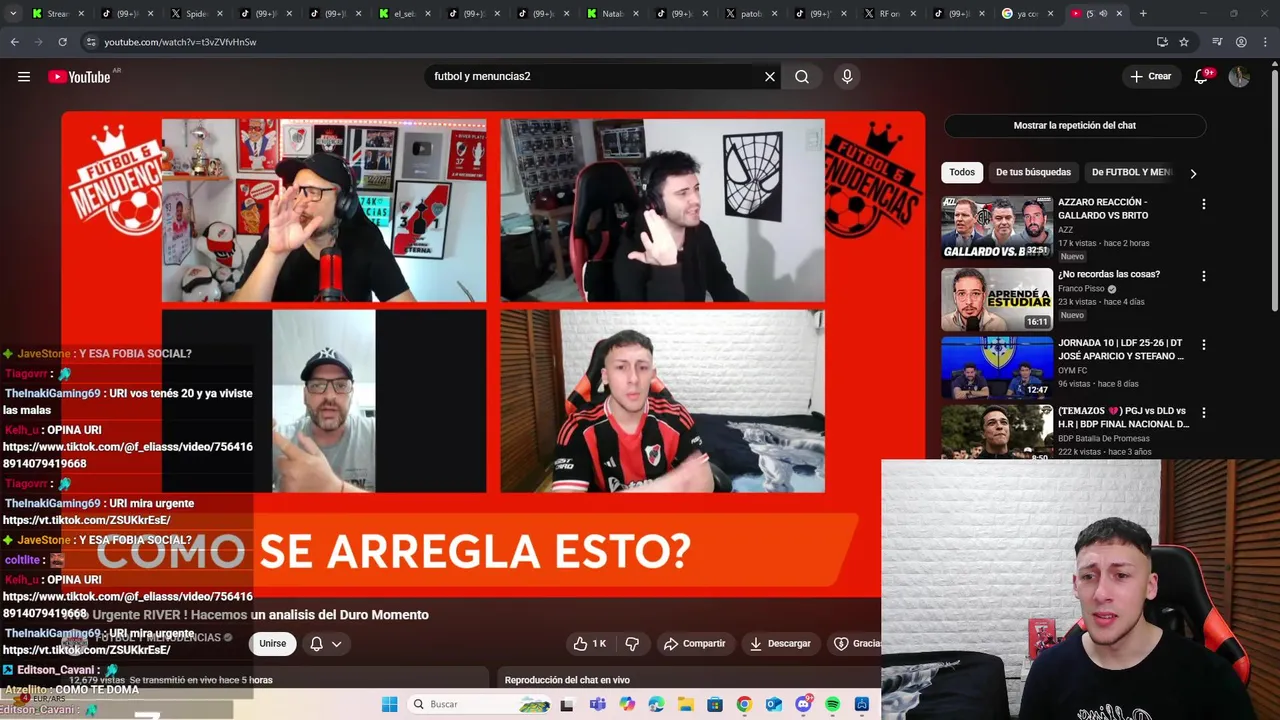
Task: Like the video (1 K)
Action: [x=590, y=644]
